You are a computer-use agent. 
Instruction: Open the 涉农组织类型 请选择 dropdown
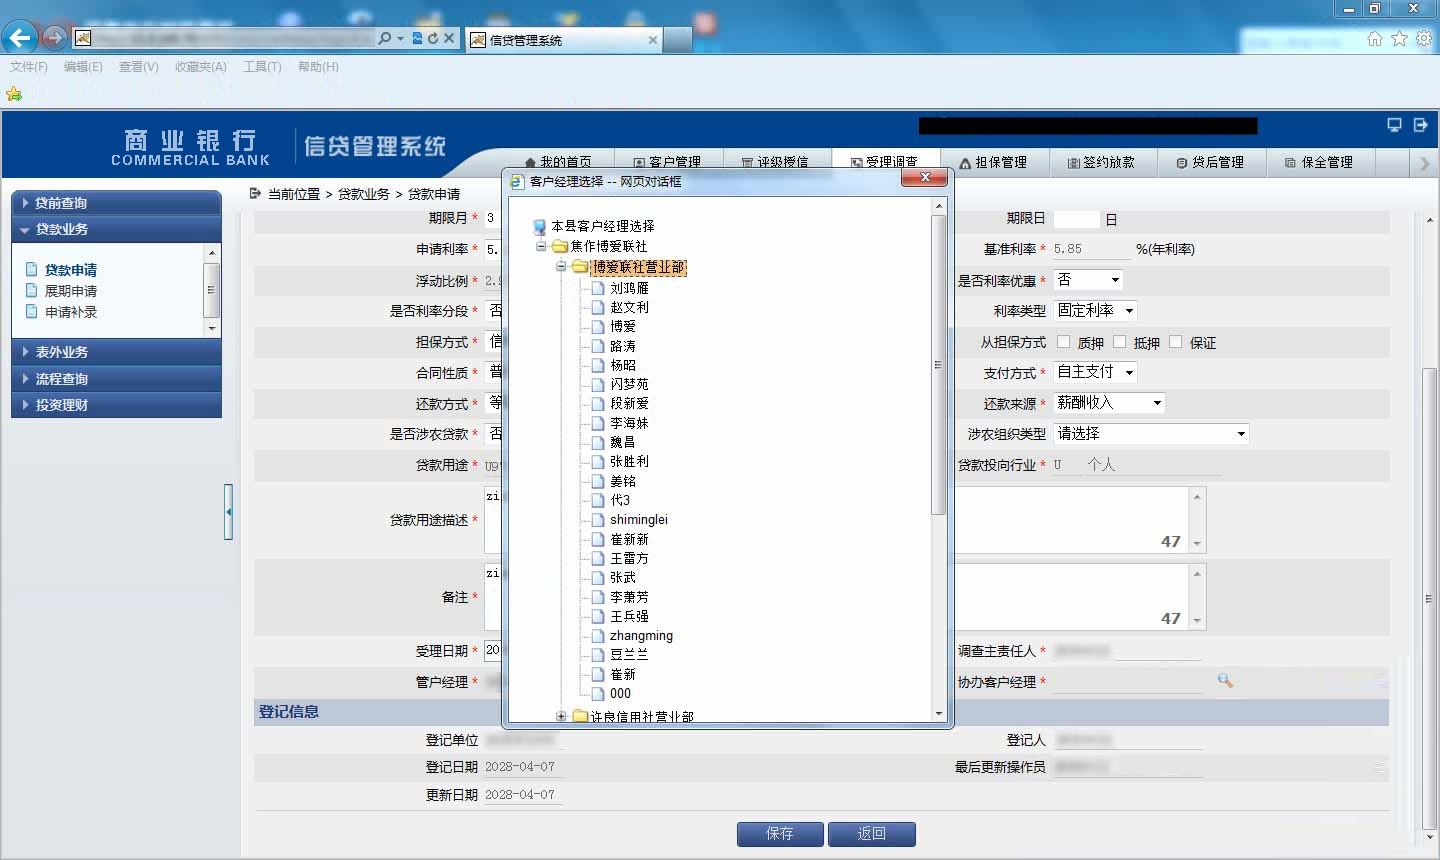[x=1152, y=434]
